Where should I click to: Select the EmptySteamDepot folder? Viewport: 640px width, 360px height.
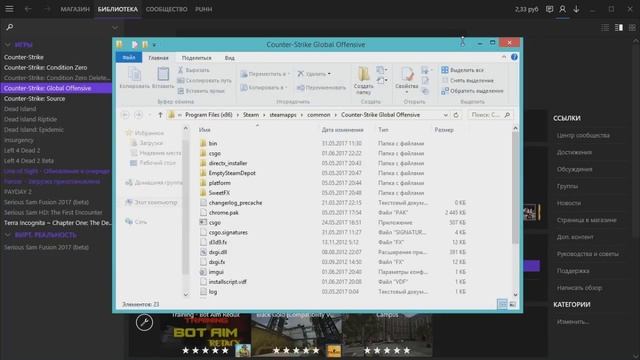(232, 173)
